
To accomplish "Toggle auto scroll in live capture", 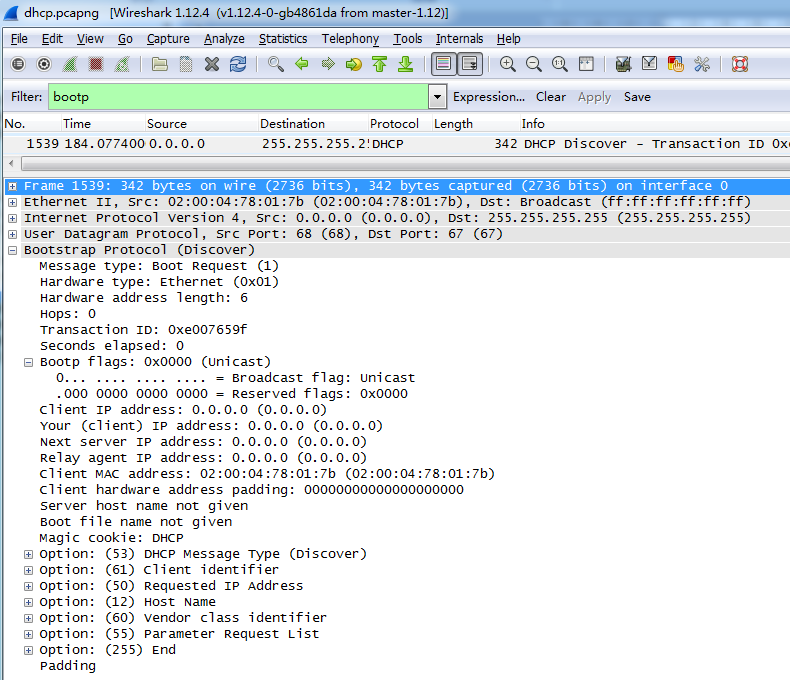I will pos(470,64).
